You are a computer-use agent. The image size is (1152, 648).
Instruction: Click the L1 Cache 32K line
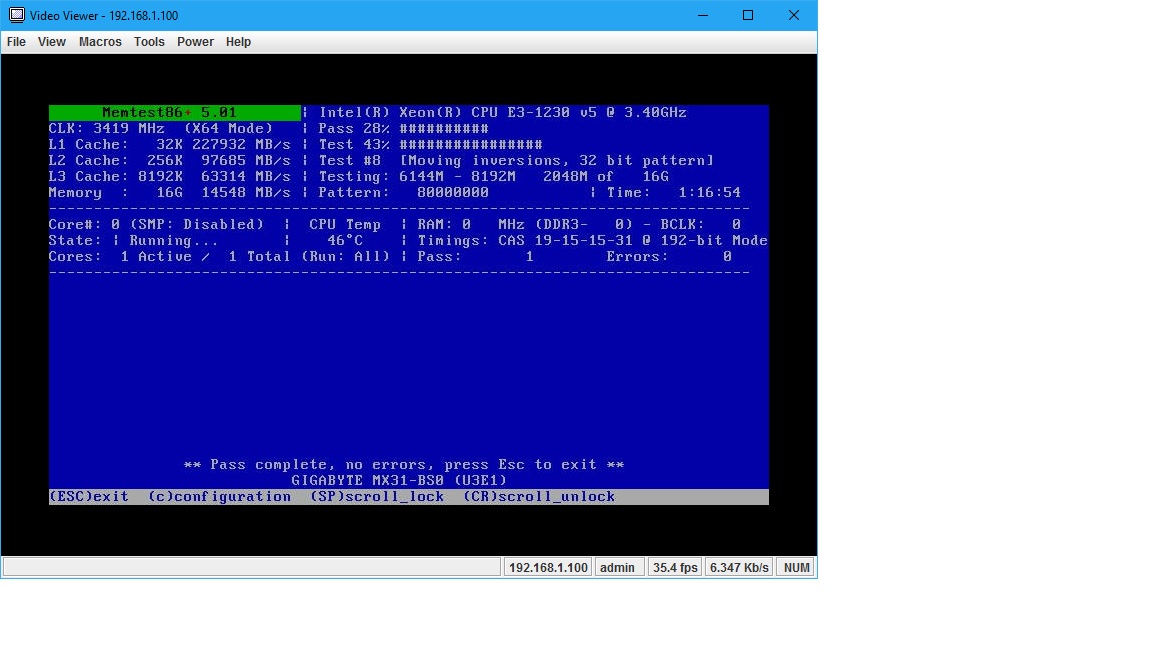click(x=170, y=145)
